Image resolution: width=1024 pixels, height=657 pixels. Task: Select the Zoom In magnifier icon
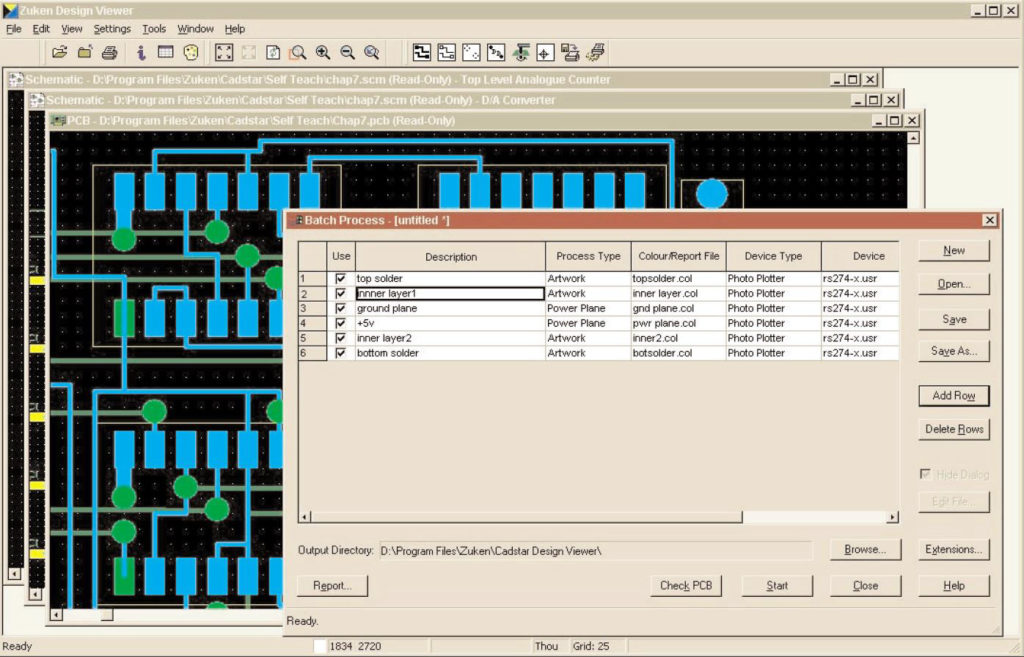324,52
